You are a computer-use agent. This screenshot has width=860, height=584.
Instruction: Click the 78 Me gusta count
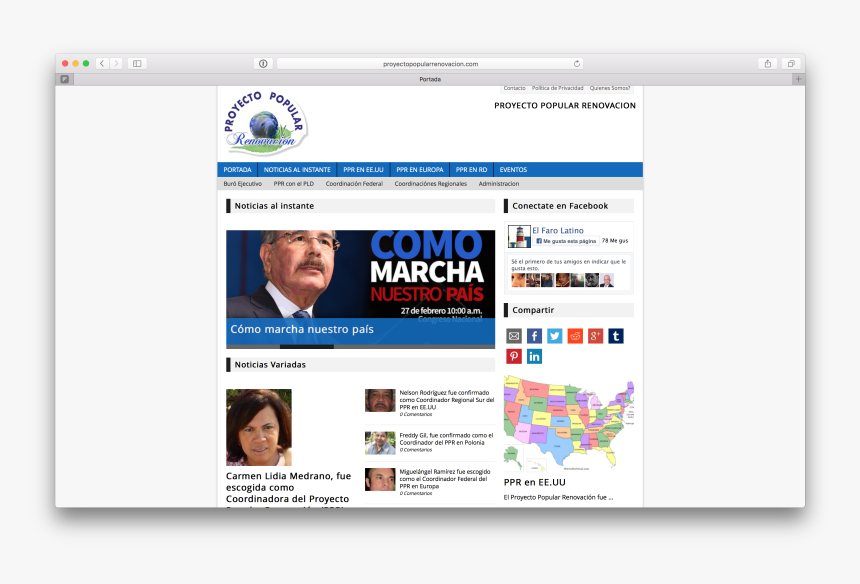point(615,241)
